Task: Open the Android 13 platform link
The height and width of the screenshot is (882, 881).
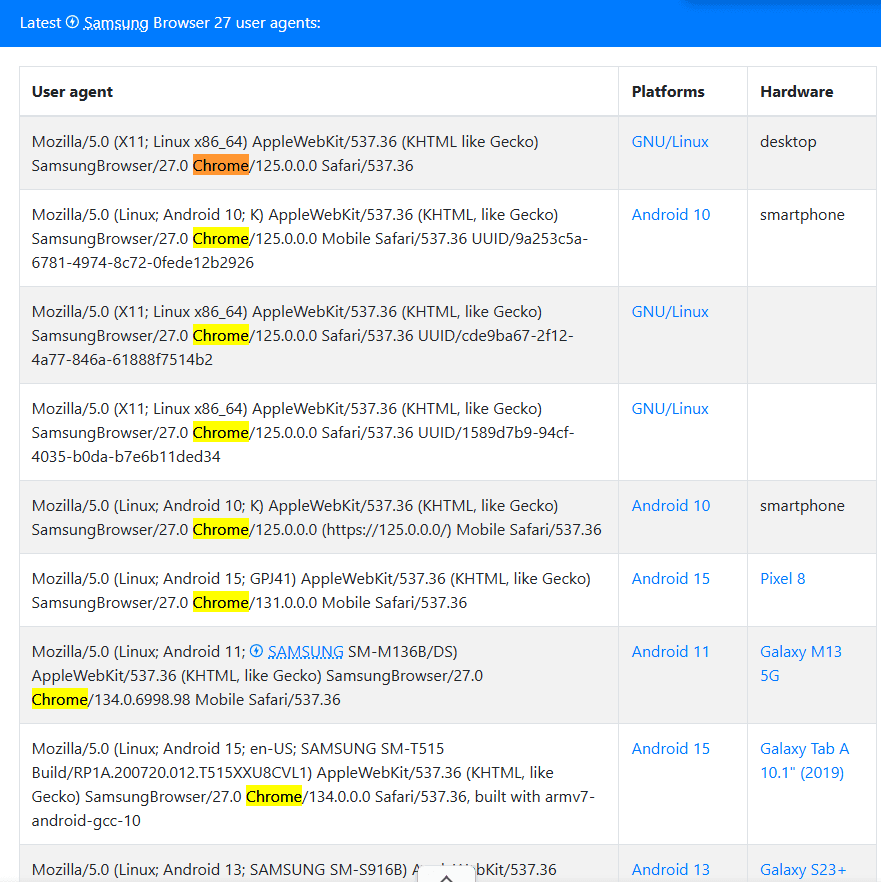Action: point(671,870)
